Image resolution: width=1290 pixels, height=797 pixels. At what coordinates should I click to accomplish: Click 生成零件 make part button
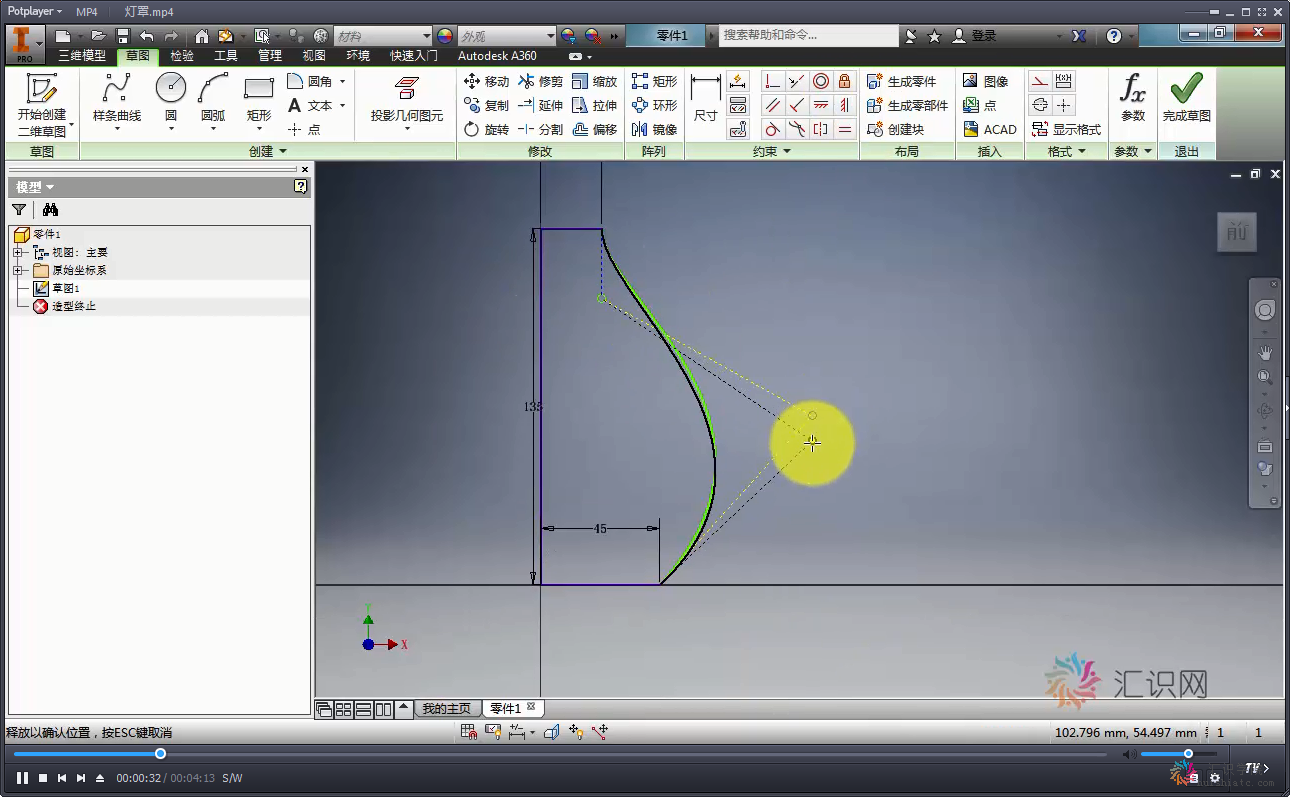902,81
